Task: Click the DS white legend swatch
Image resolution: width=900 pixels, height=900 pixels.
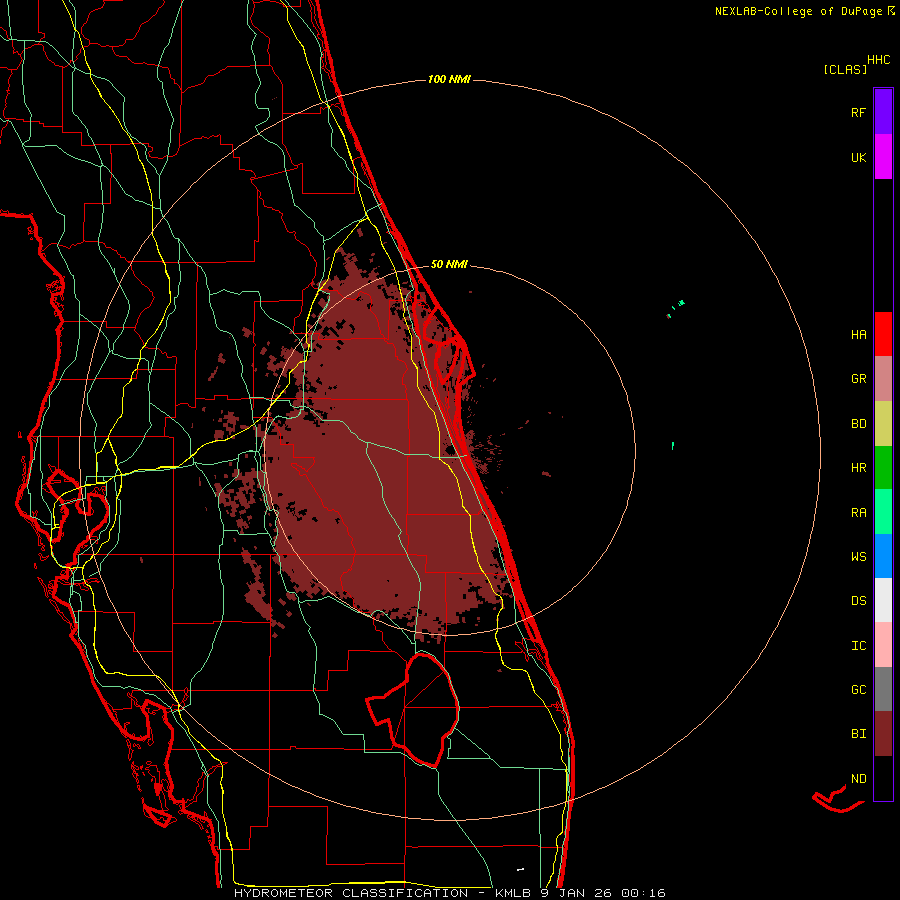Action: pyautogui.click(x=883, y=600)
